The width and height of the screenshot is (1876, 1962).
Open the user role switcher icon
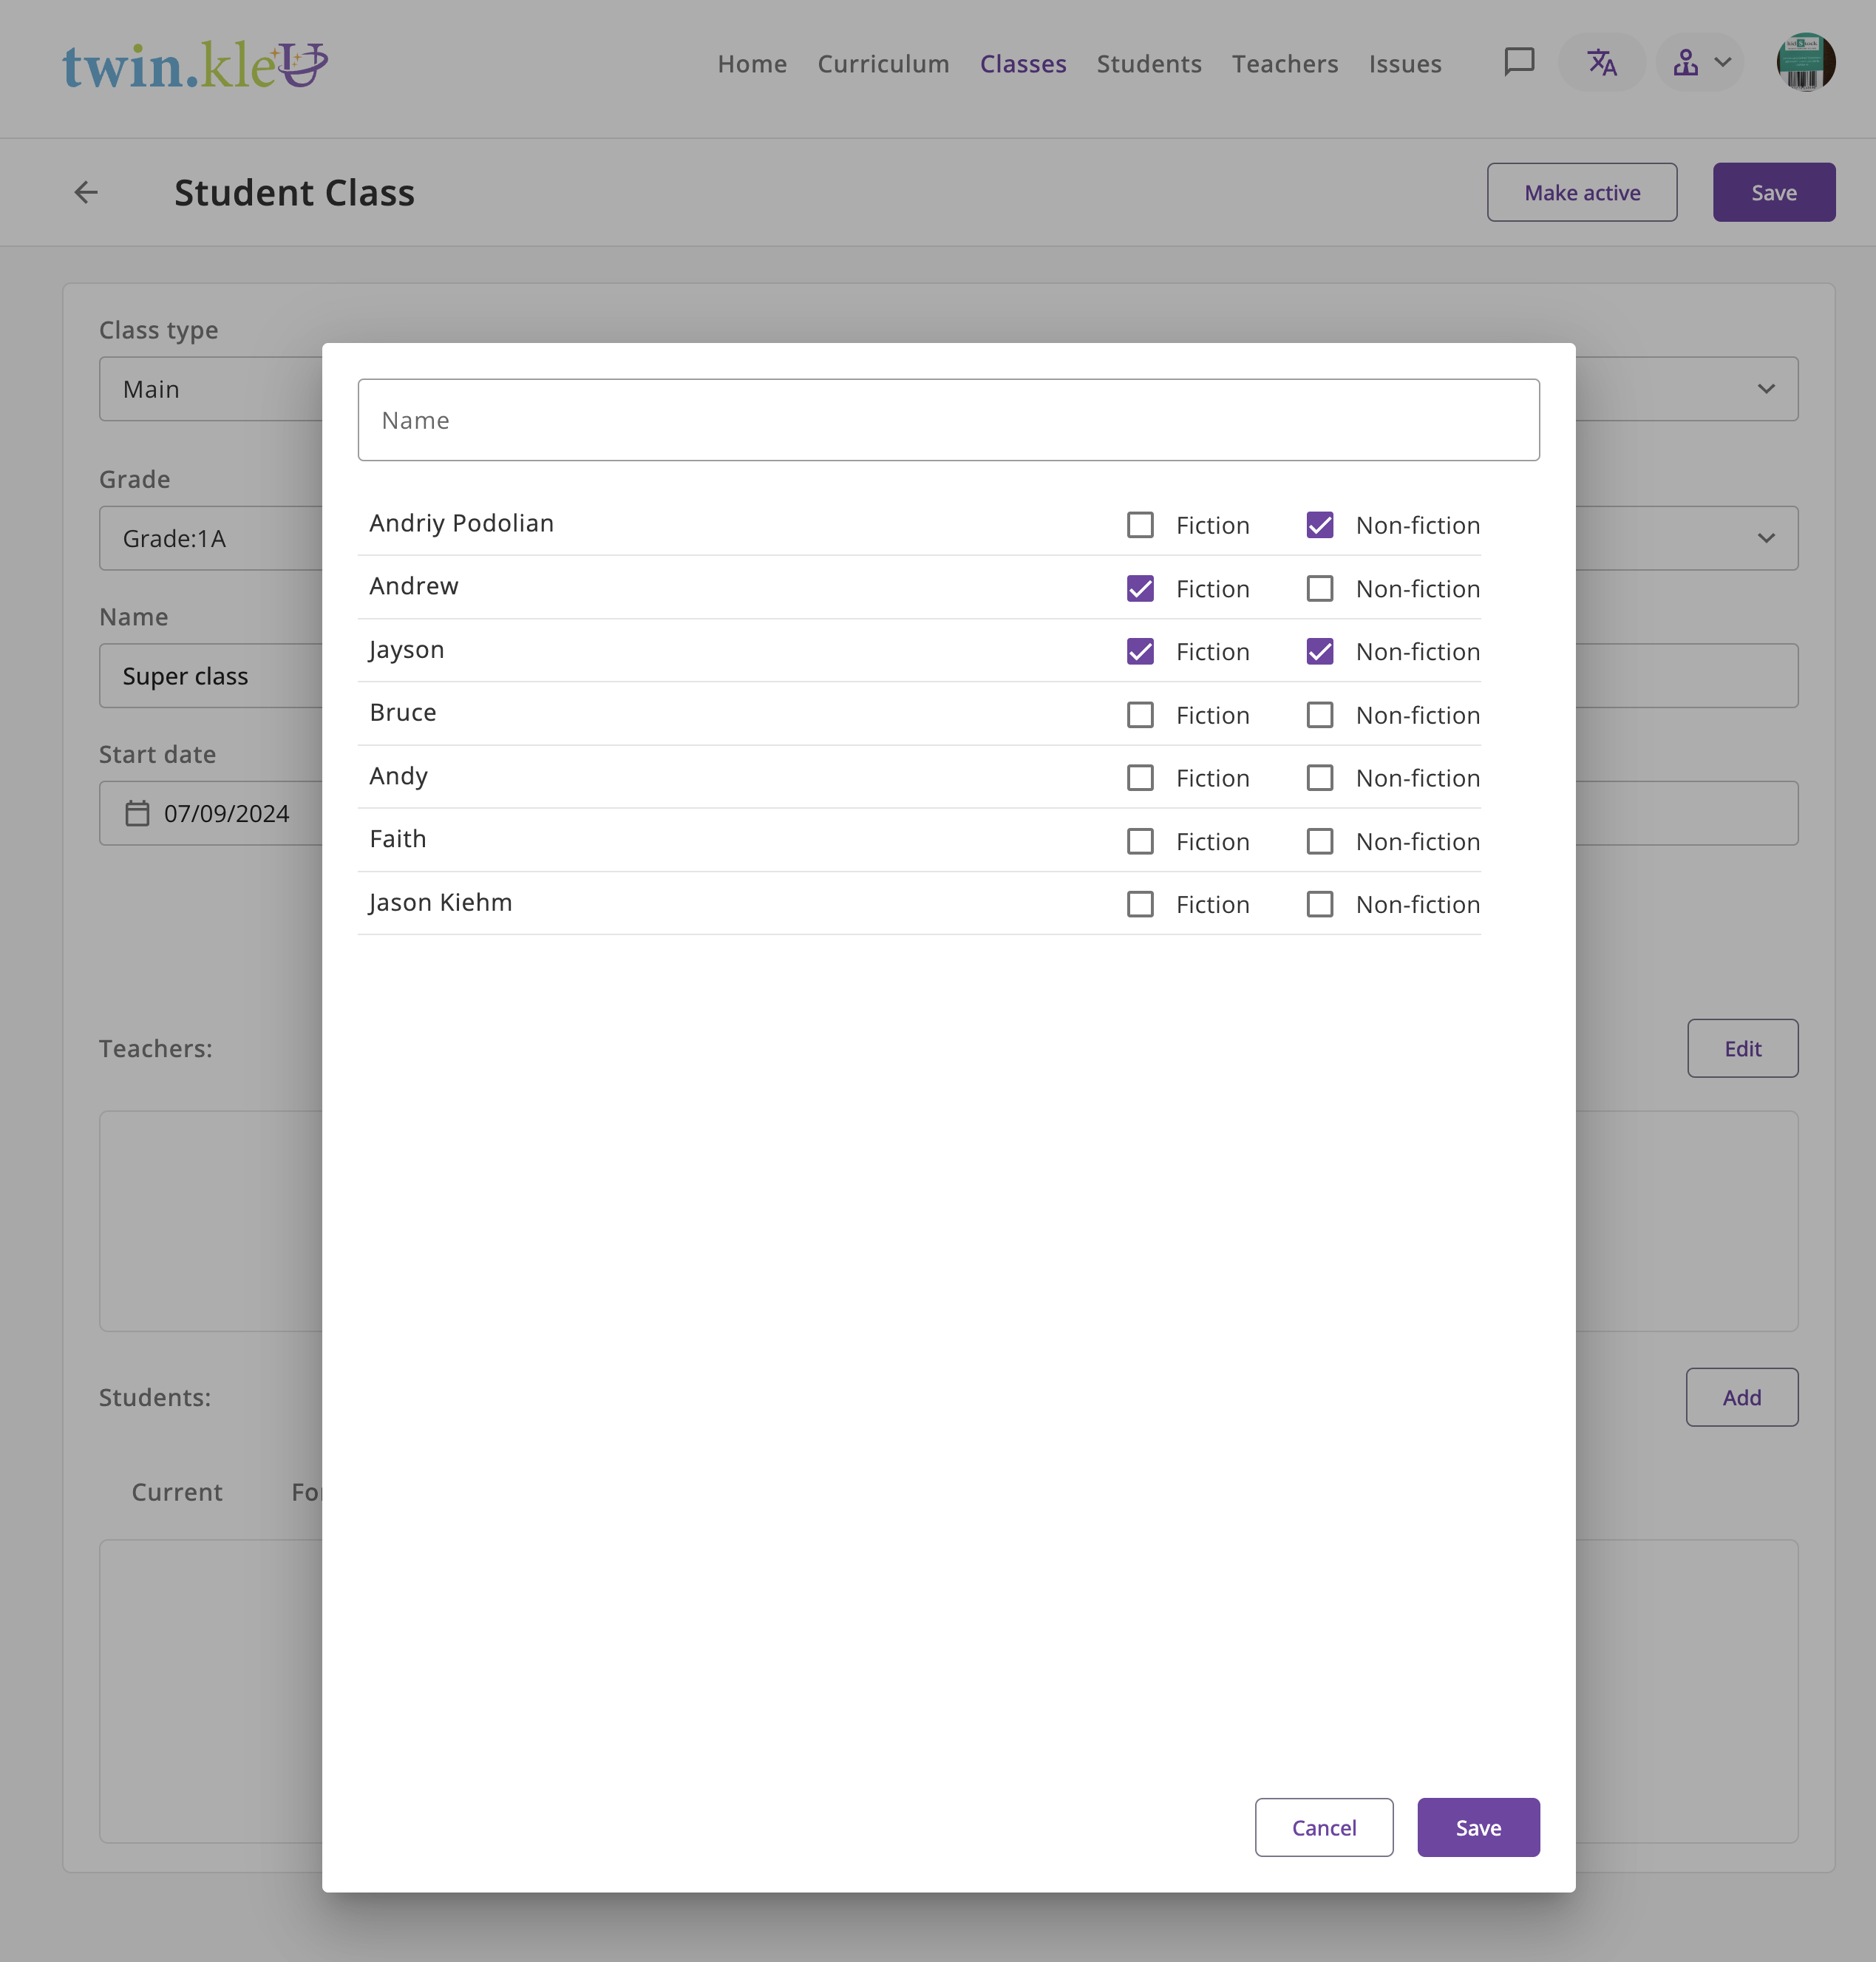(x=1699, y=62)
